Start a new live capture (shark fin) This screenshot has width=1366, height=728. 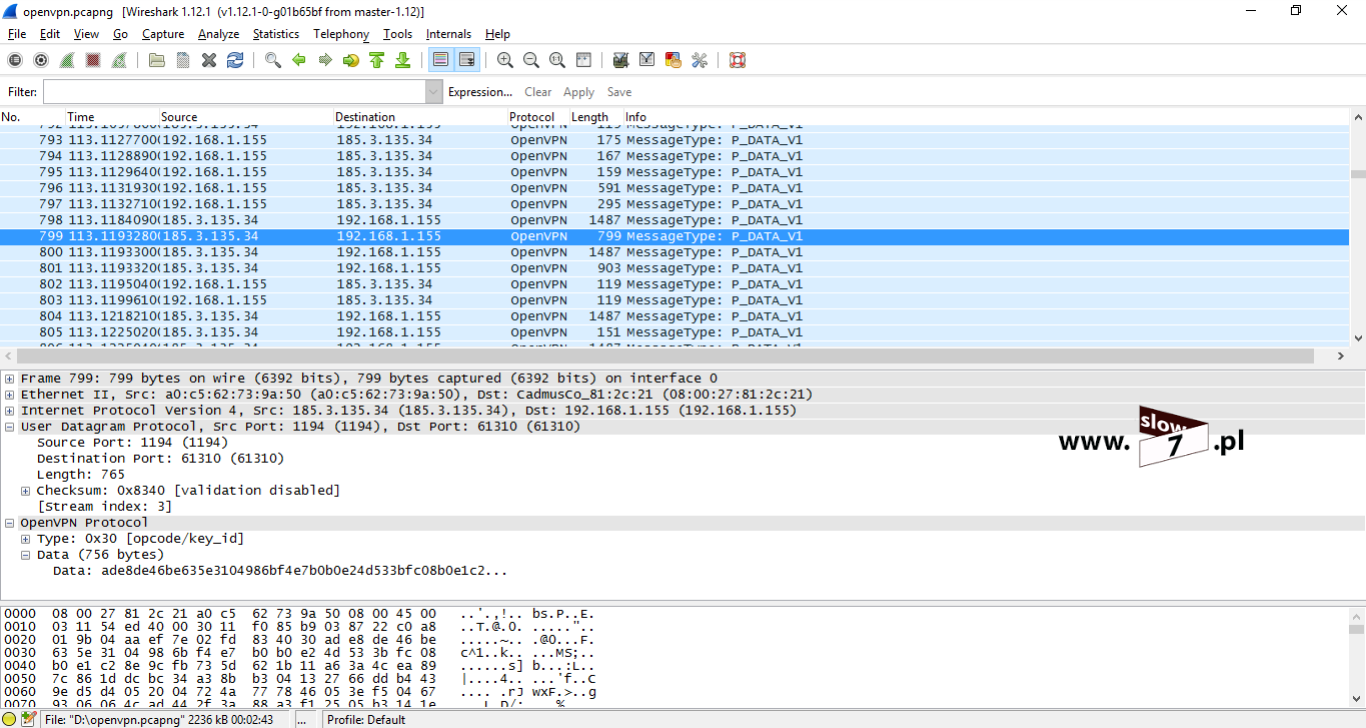tap(67, 60)
